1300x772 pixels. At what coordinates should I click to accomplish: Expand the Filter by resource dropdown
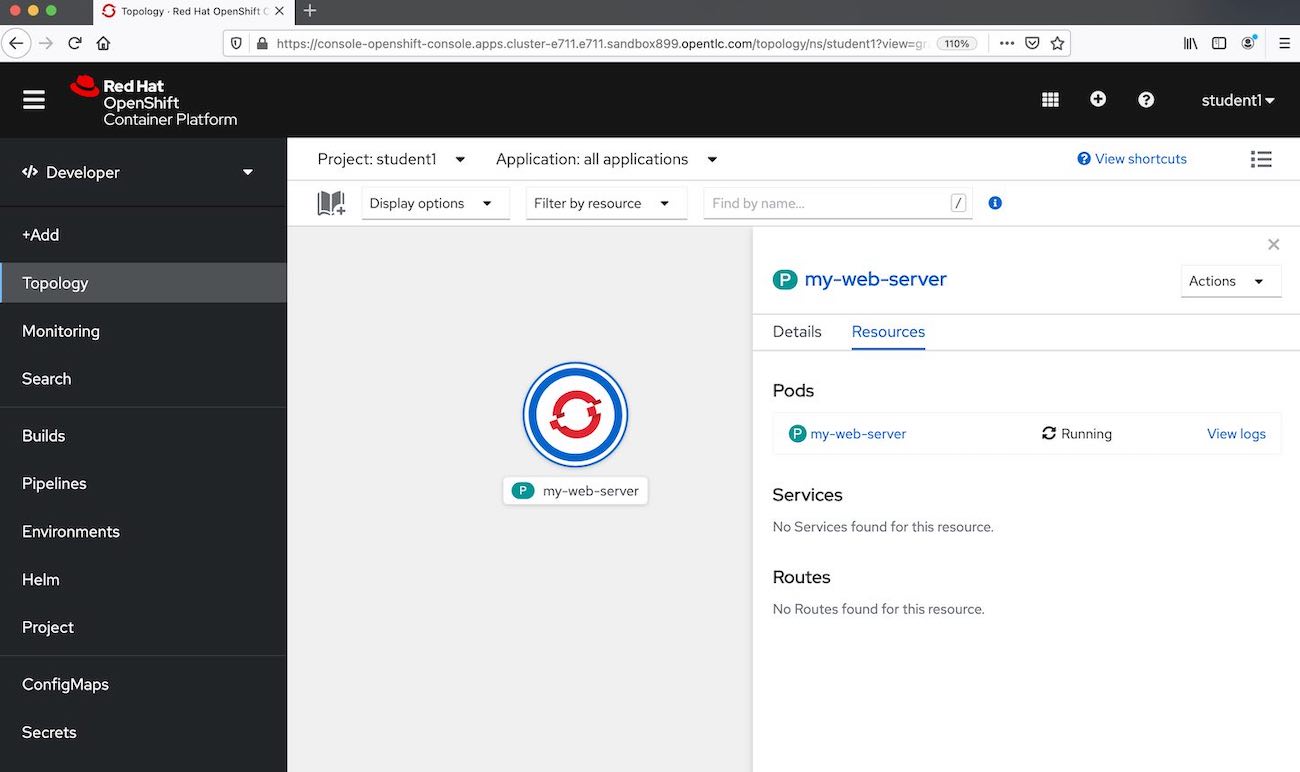(x=606, y=203)
